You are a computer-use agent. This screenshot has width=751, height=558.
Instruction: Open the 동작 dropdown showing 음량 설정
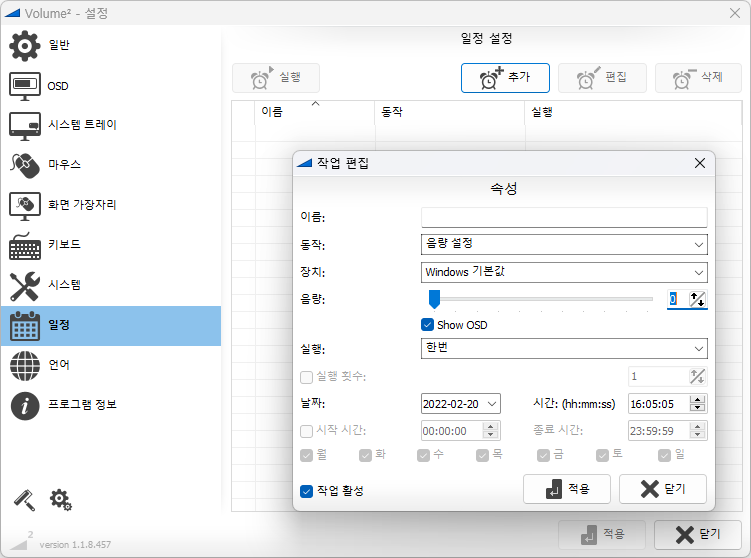564,244
